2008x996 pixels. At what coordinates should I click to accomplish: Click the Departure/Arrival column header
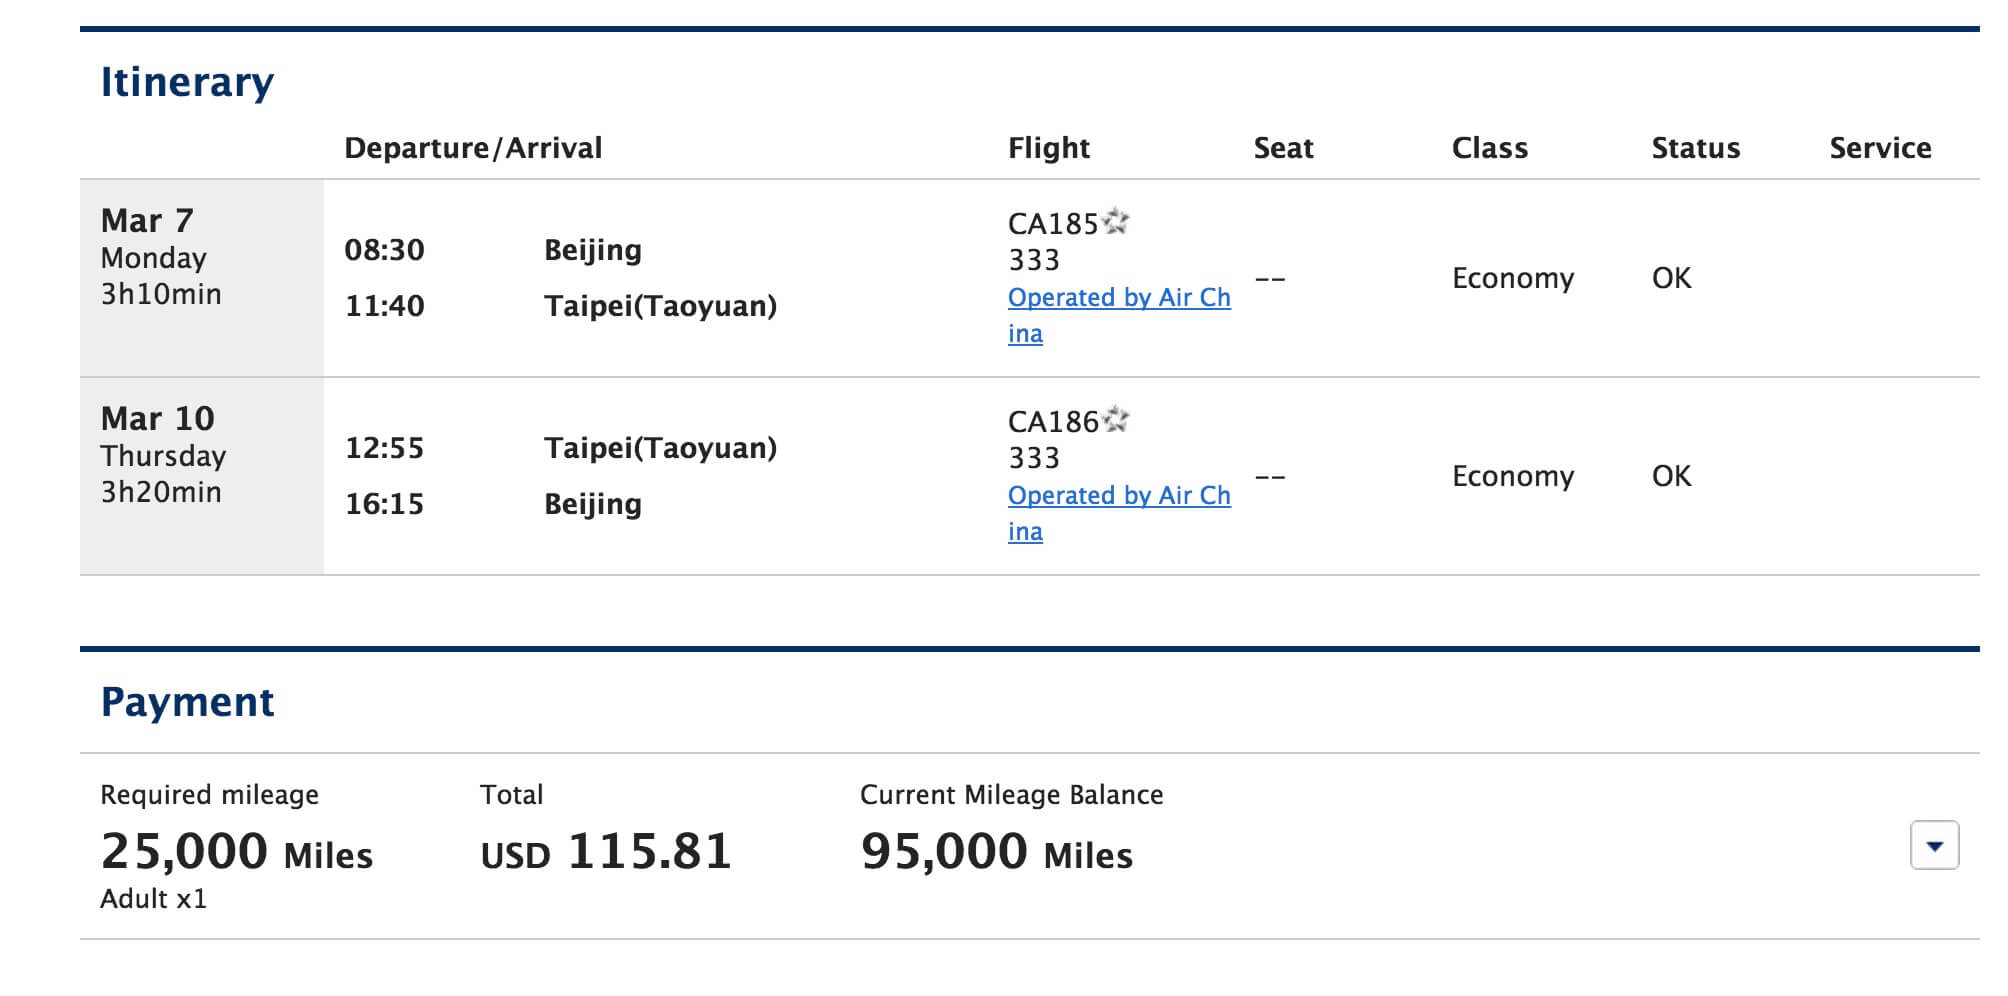pyautogui.click(x=473, y=148)
